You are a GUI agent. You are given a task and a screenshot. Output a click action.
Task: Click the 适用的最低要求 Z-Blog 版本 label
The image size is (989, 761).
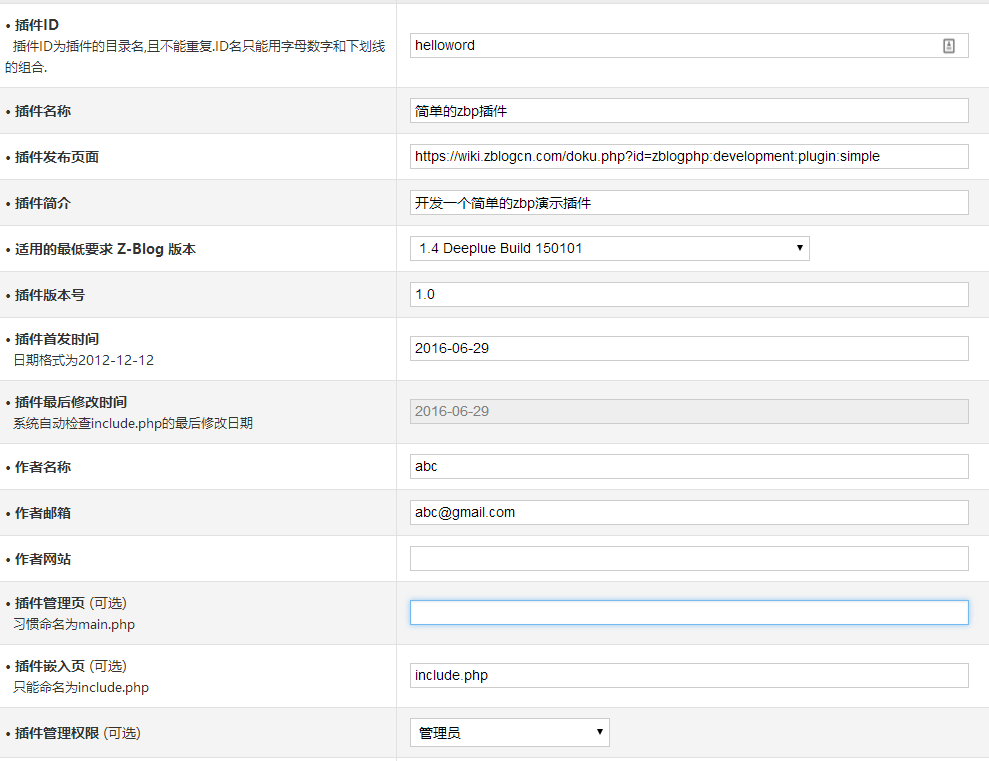(105, 249)
